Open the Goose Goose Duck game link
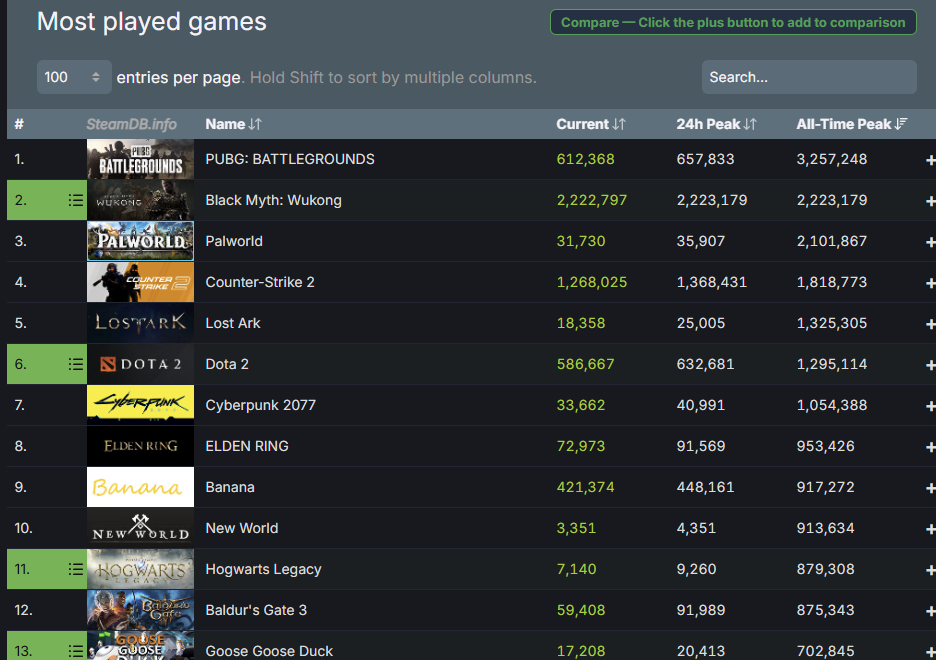Screen dimensions: 936x660 point(269,651)
